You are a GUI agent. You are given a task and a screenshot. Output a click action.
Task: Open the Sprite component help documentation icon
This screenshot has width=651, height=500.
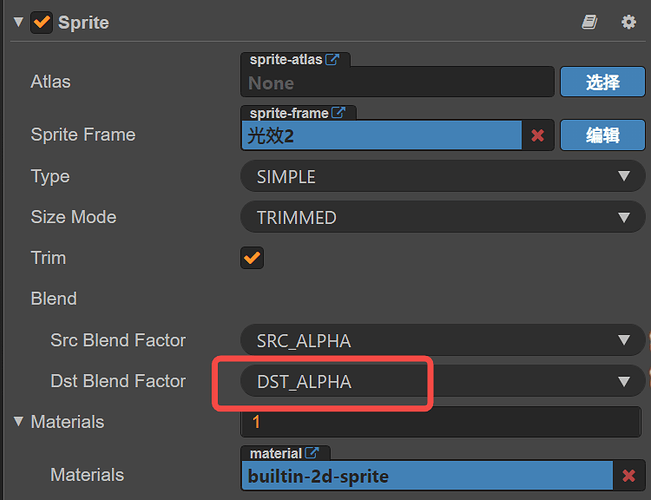coord(591,22)
